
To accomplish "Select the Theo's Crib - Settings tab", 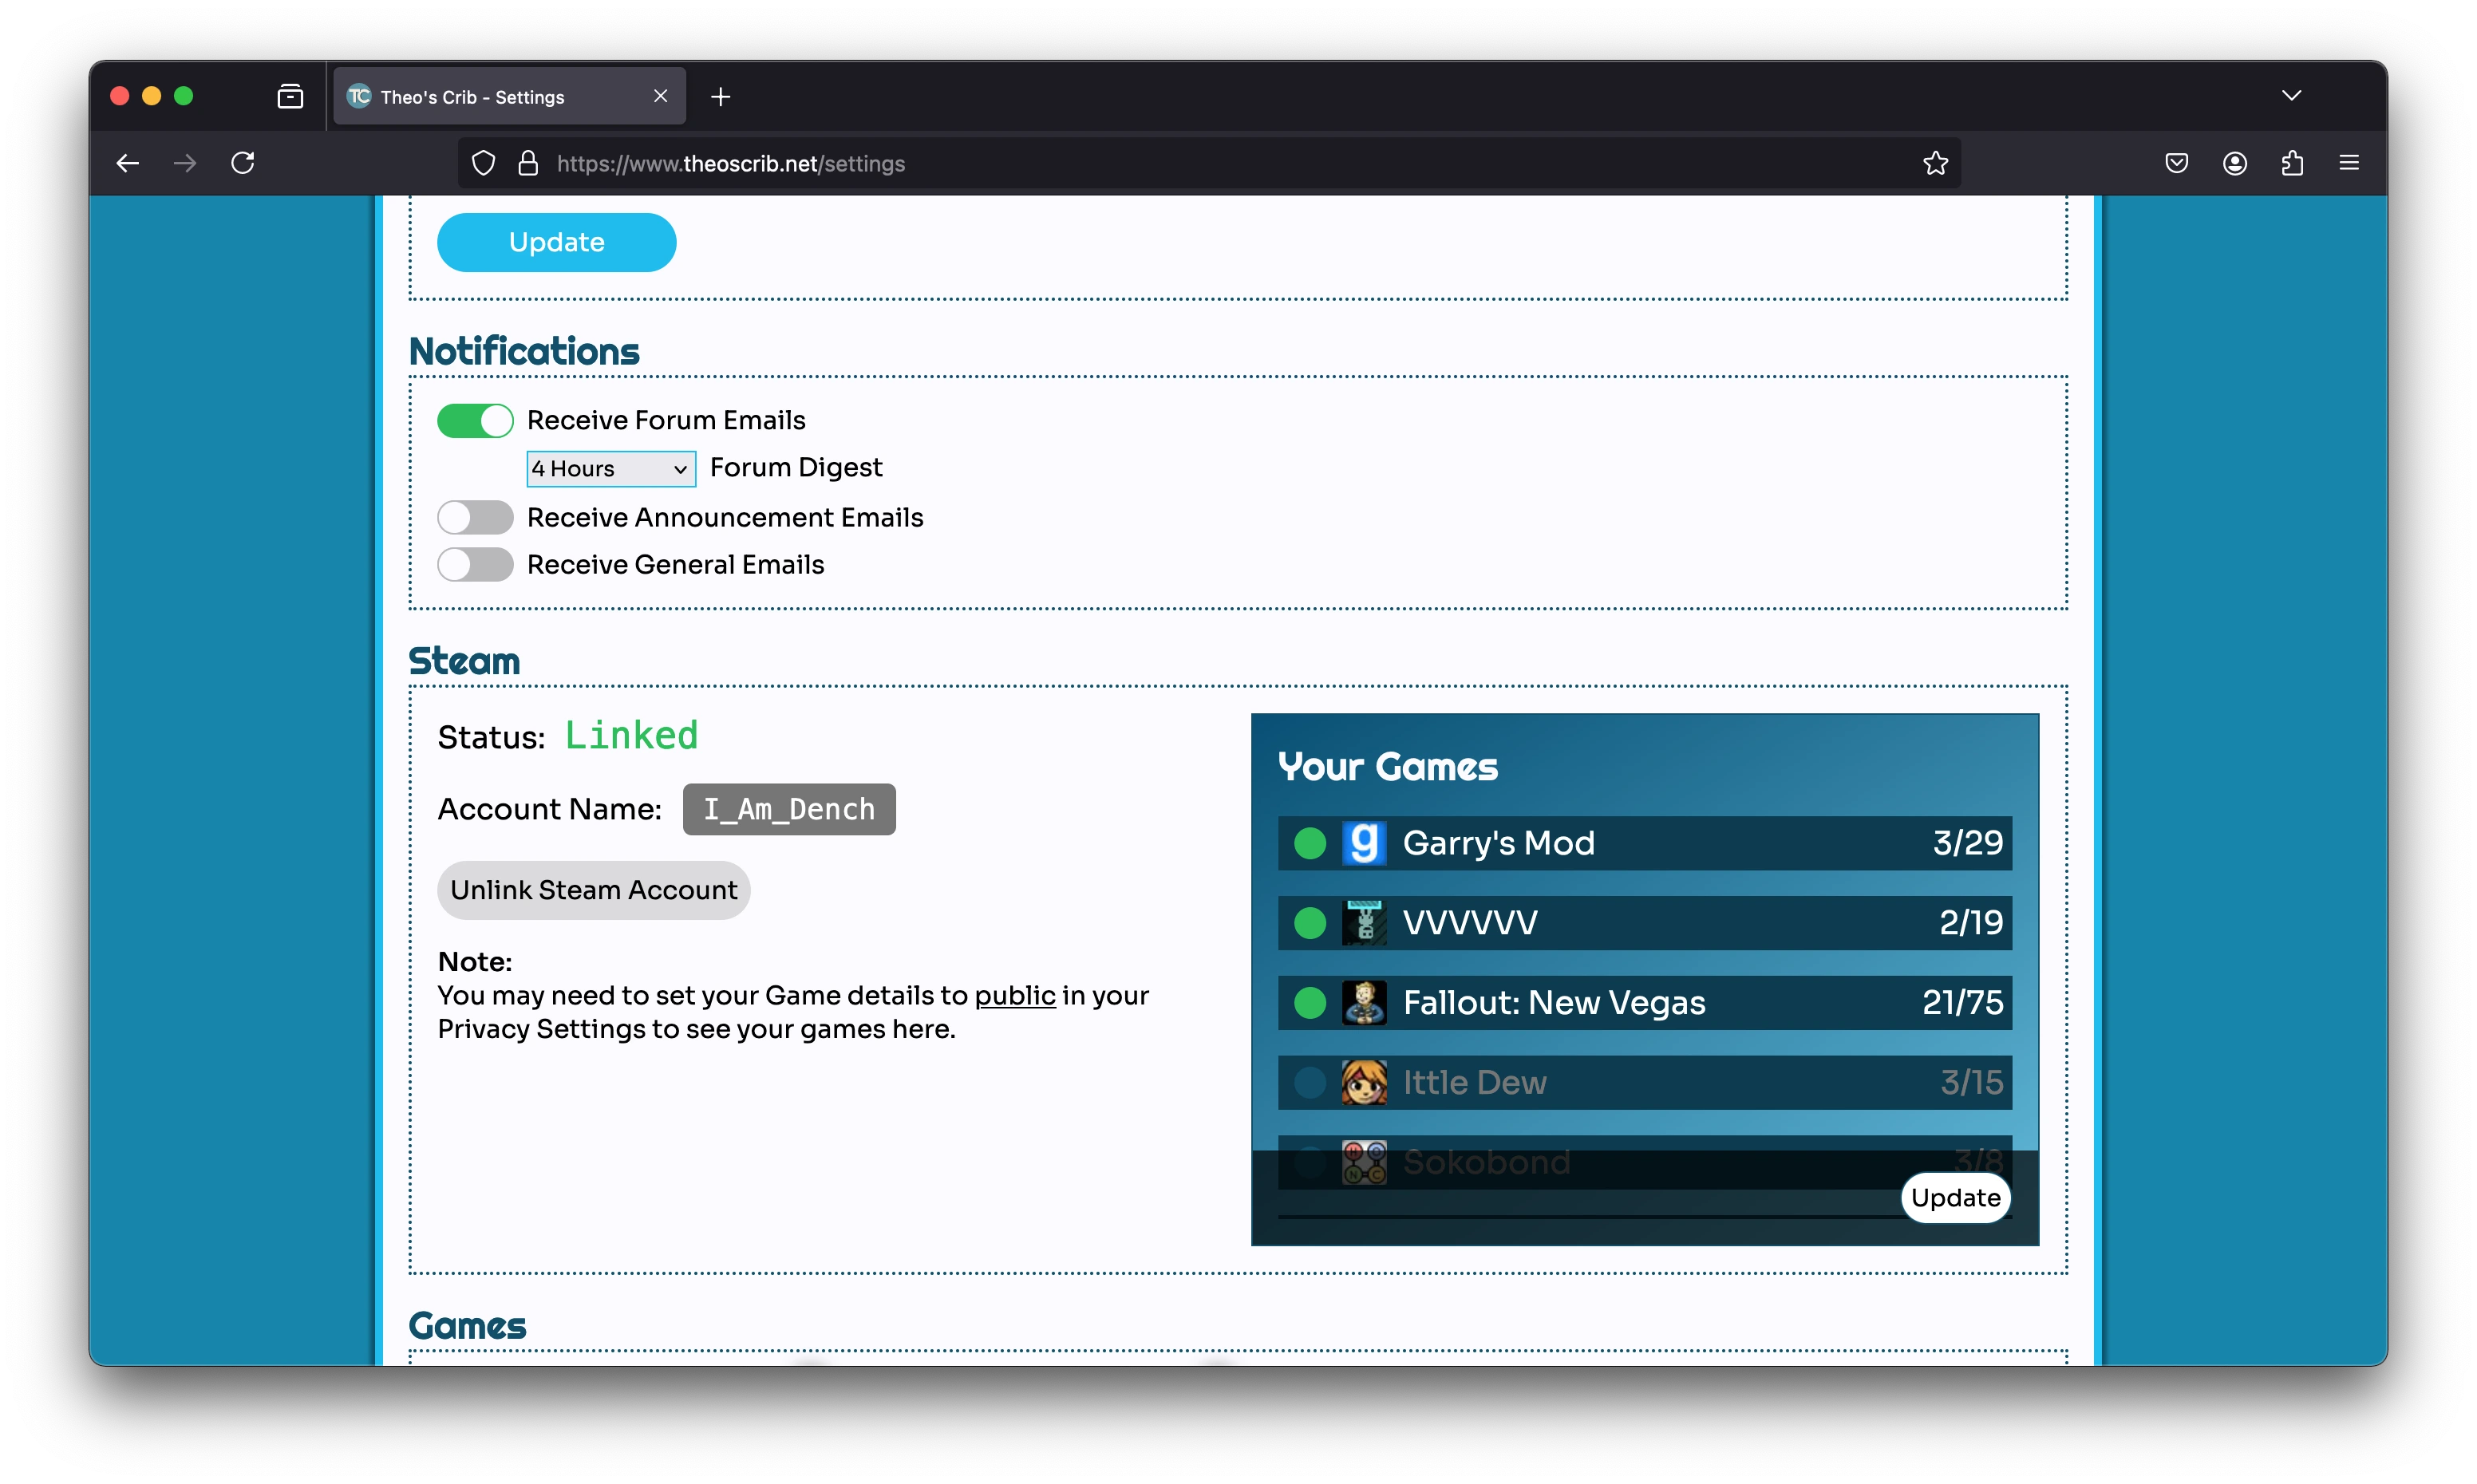I will (x=509, y=96).
